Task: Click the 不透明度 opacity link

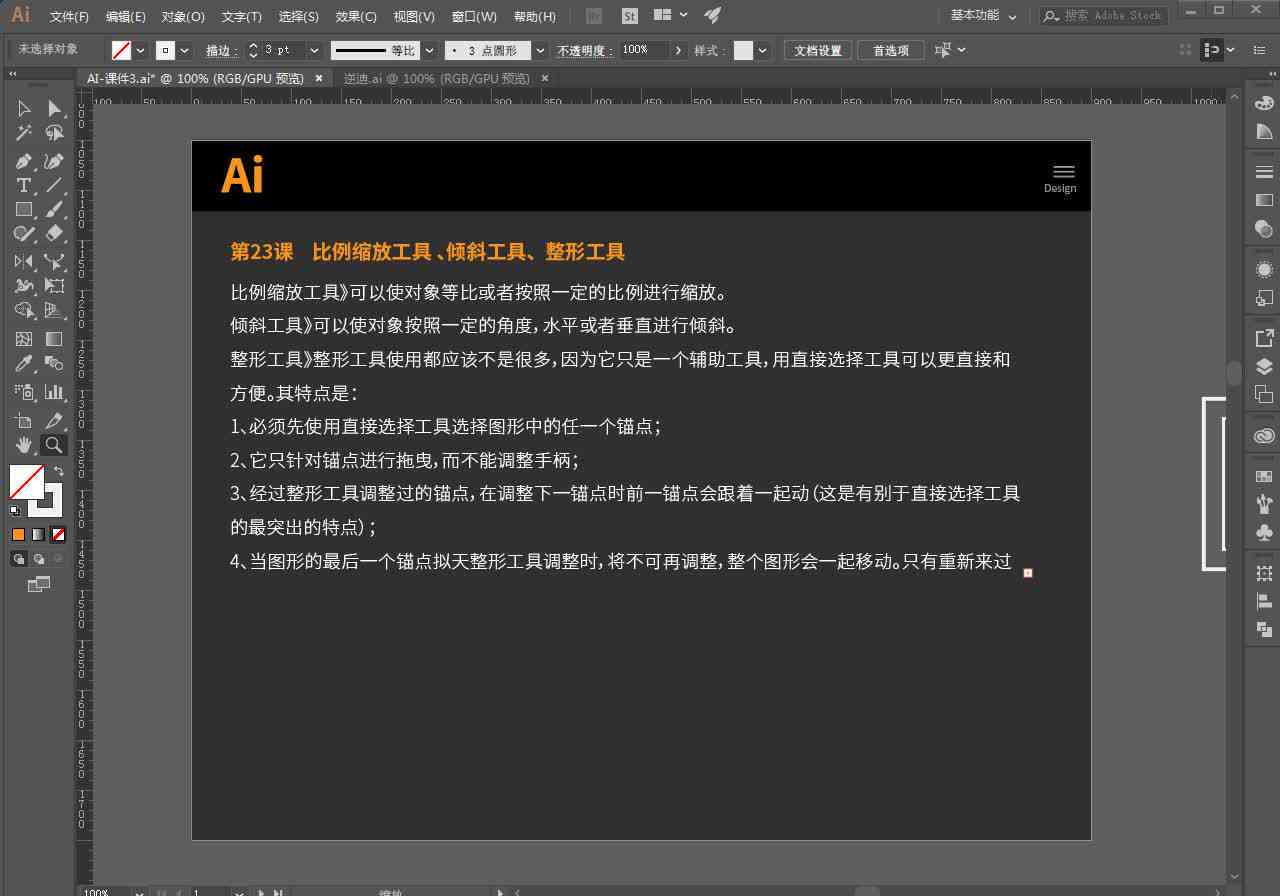Action: pyautogui.click(x=584, y=51)
